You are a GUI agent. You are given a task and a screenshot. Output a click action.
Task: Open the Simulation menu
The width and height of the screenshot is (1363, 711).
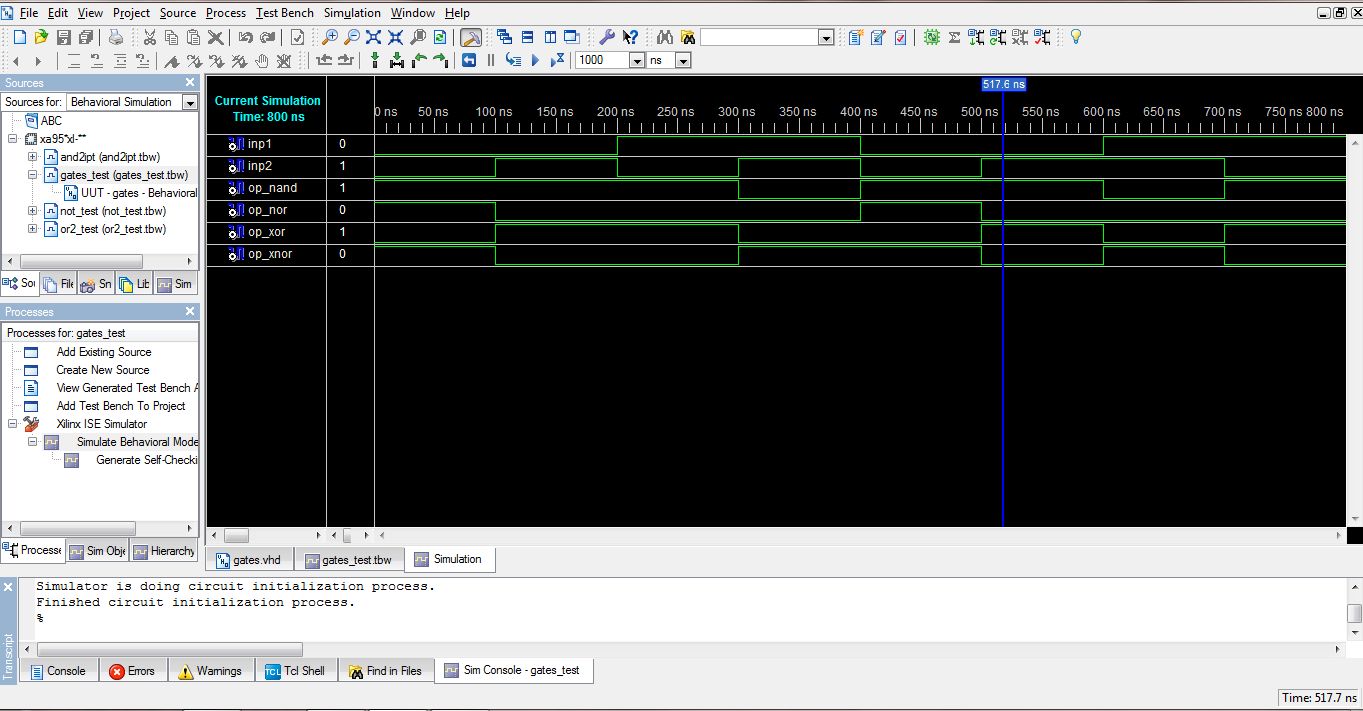352,13
